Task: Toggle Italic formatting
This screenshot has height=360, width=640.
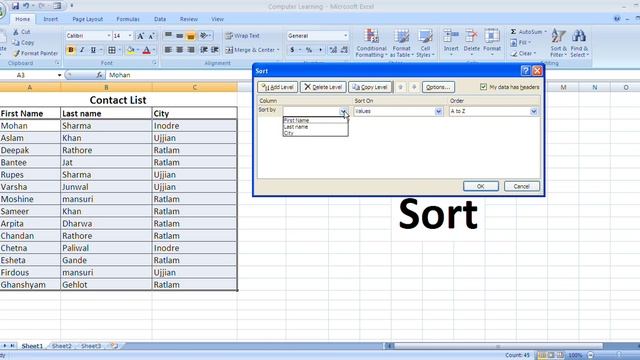Action: (82, 50)
